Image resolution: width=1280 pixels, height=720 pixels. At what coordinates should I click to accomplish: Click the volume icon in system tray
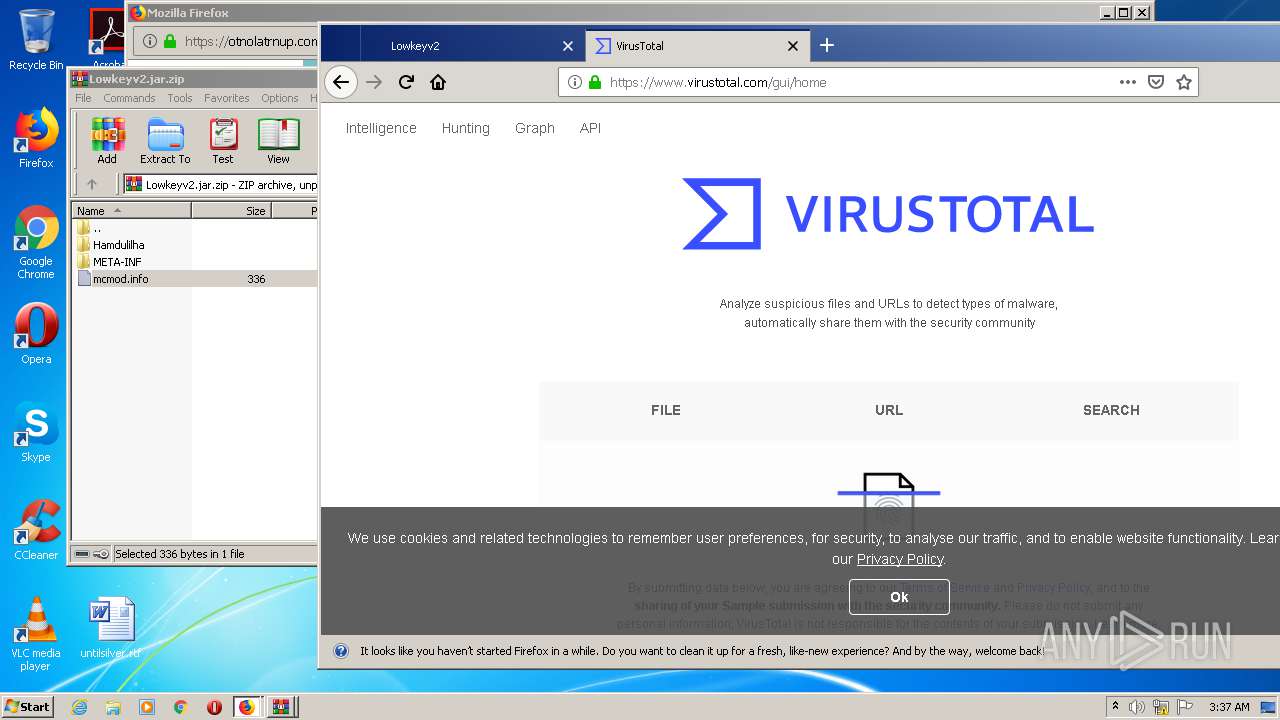1137,707
